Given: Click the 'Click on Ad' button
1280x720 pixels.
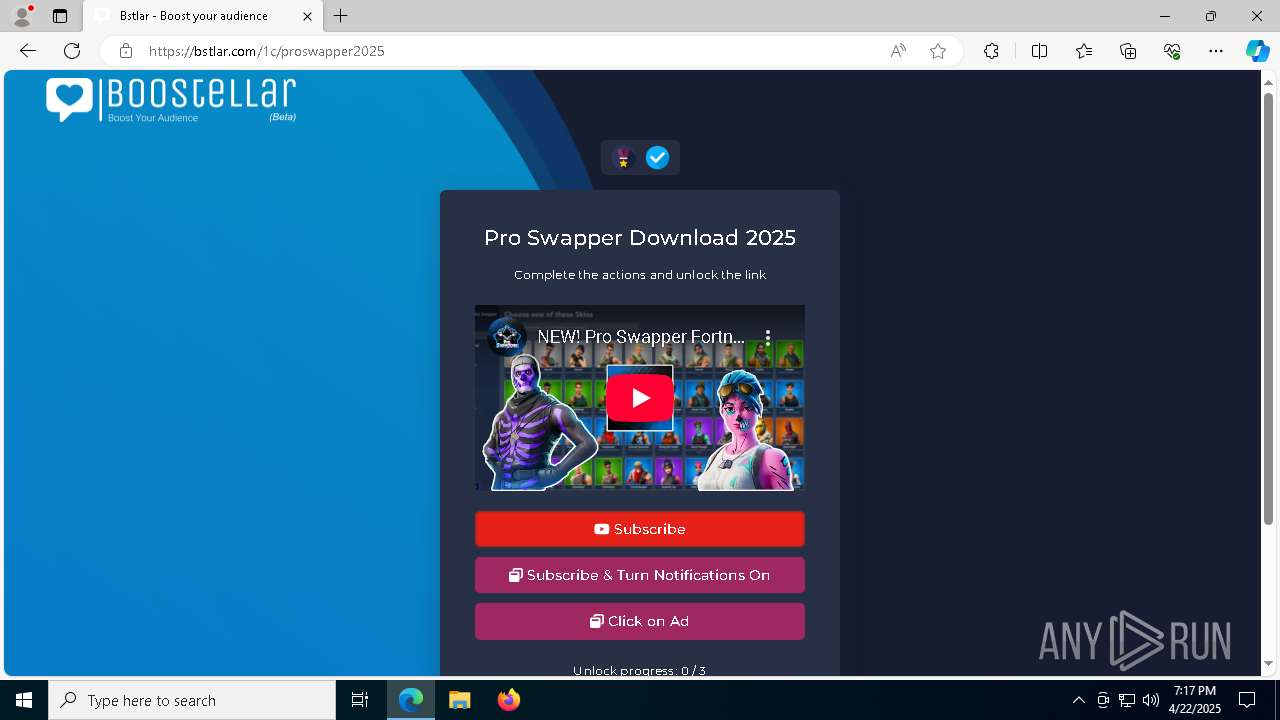Looking at the screenshot, I should 640,621.
